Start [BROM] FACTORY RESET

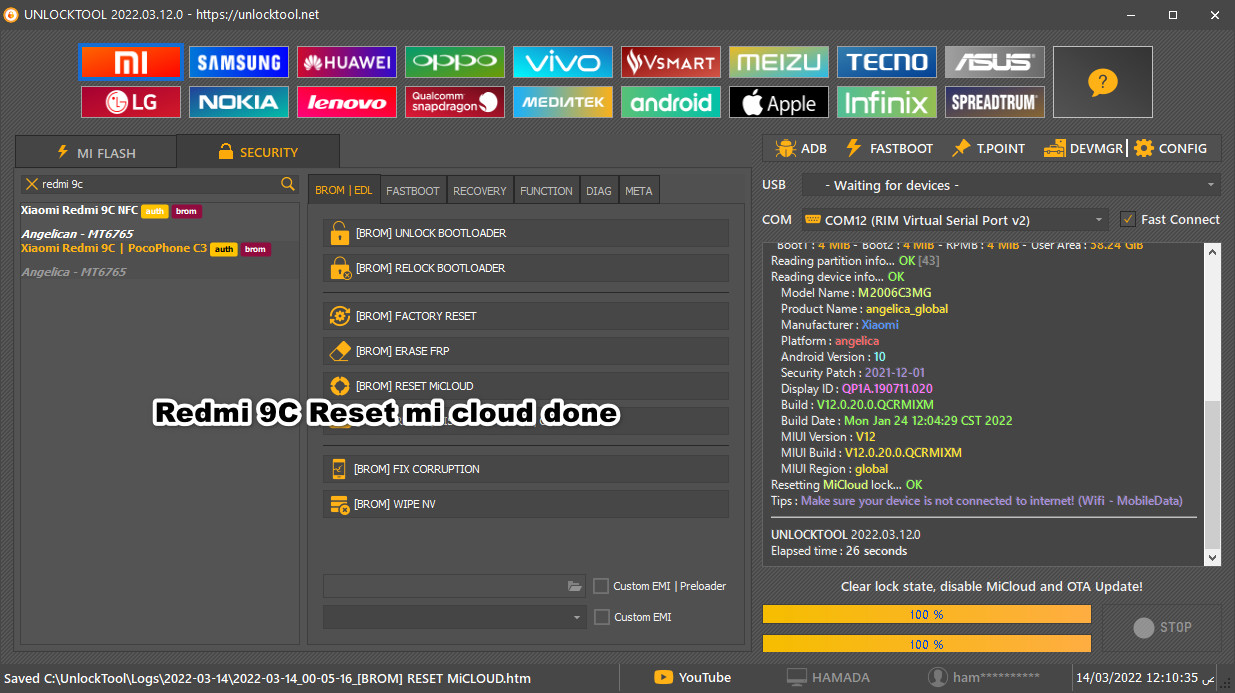pyautogui.click(x=526, y=316)
